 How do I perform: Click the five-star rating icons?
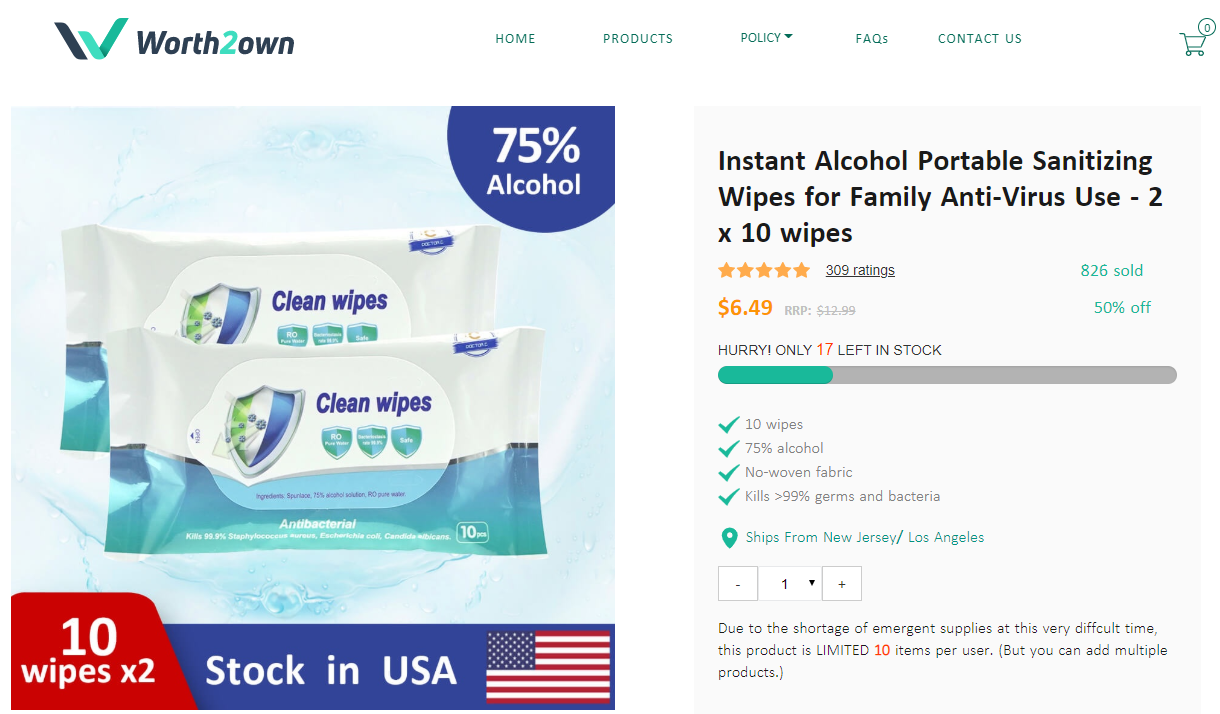click(x=764, y=270)
